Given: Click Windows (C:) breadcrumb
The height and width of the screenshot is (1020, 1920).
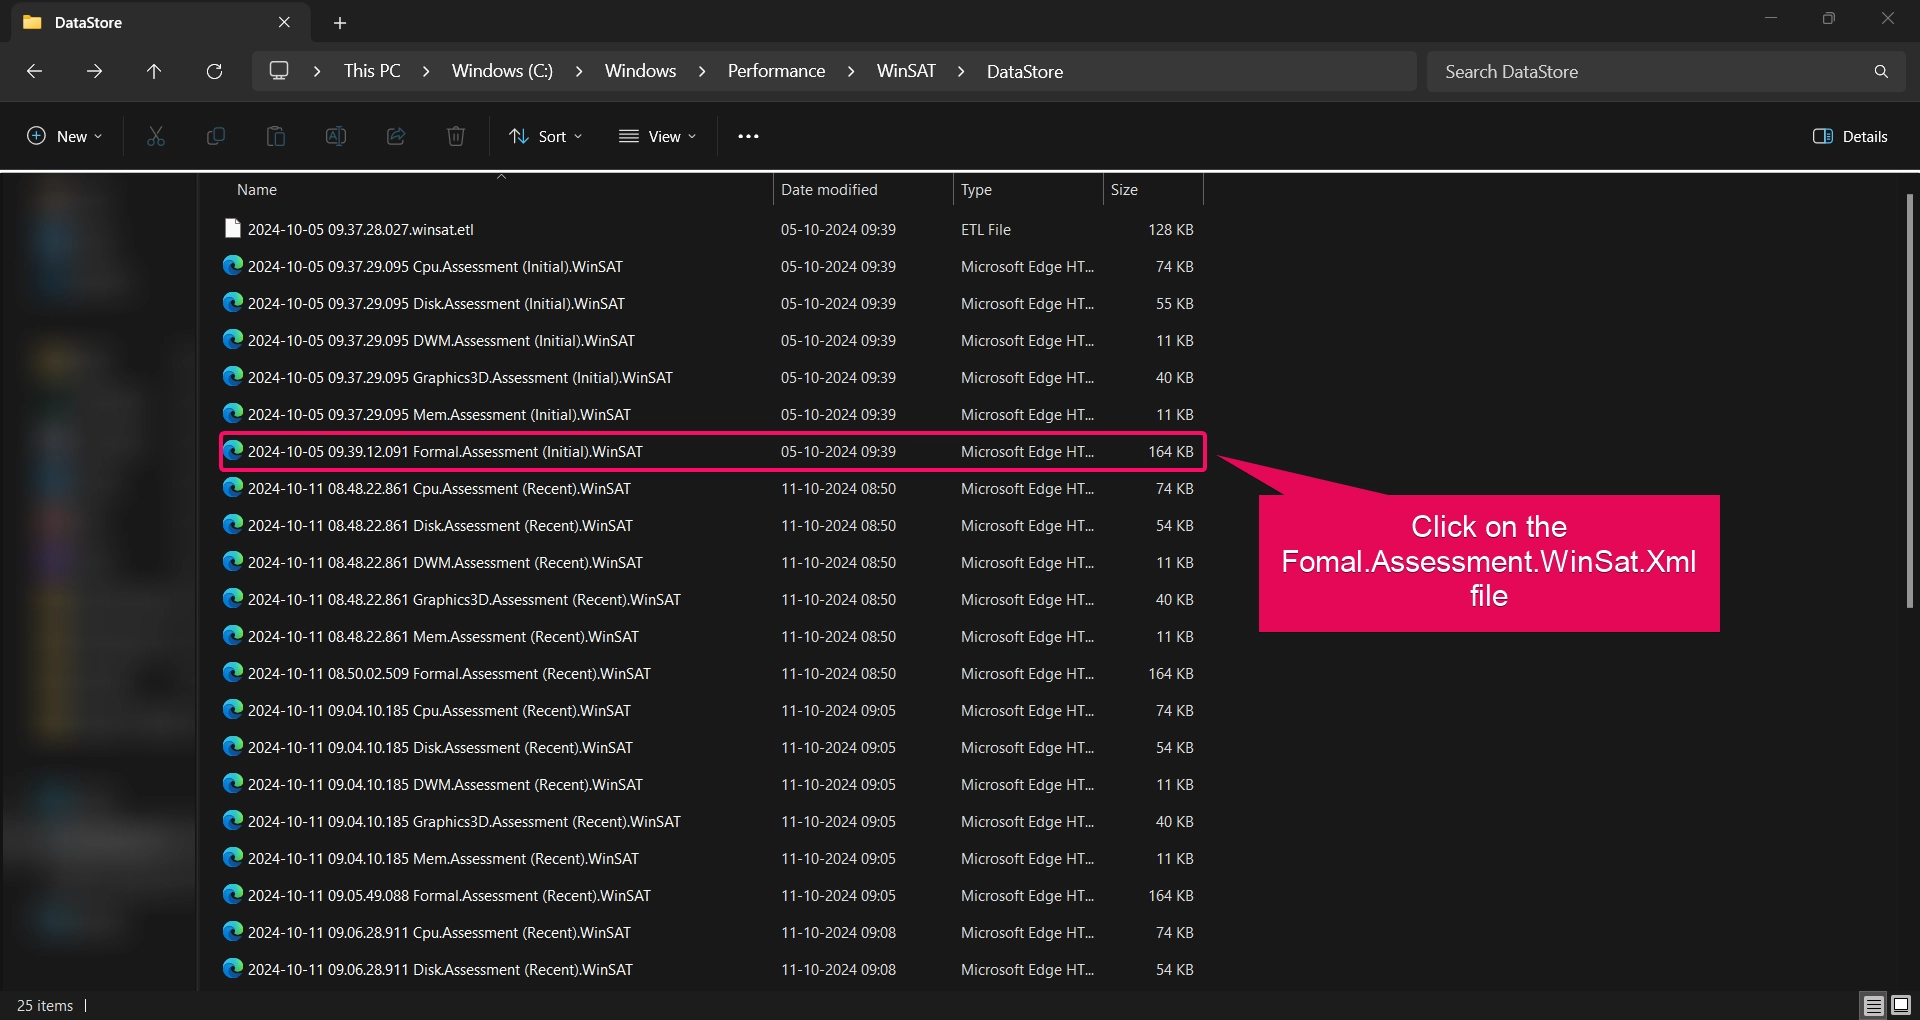Looking at the screenshot, I should click(502, 71).
